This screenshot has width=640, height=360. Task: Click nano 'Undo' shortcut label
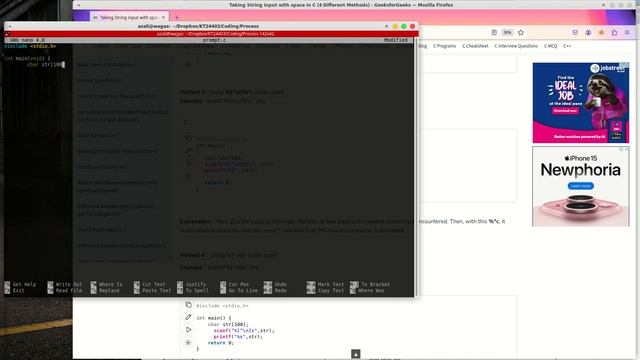coord(280,284)
